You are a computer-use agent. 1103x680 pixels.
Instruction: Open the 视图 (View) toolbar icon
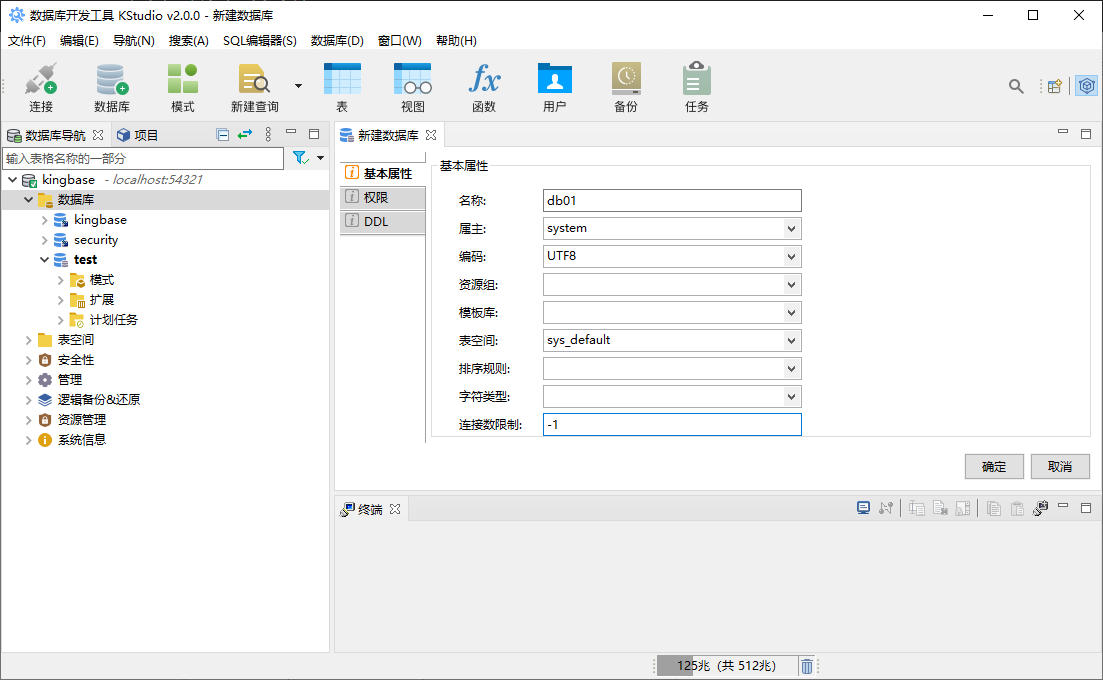point(412,80)
